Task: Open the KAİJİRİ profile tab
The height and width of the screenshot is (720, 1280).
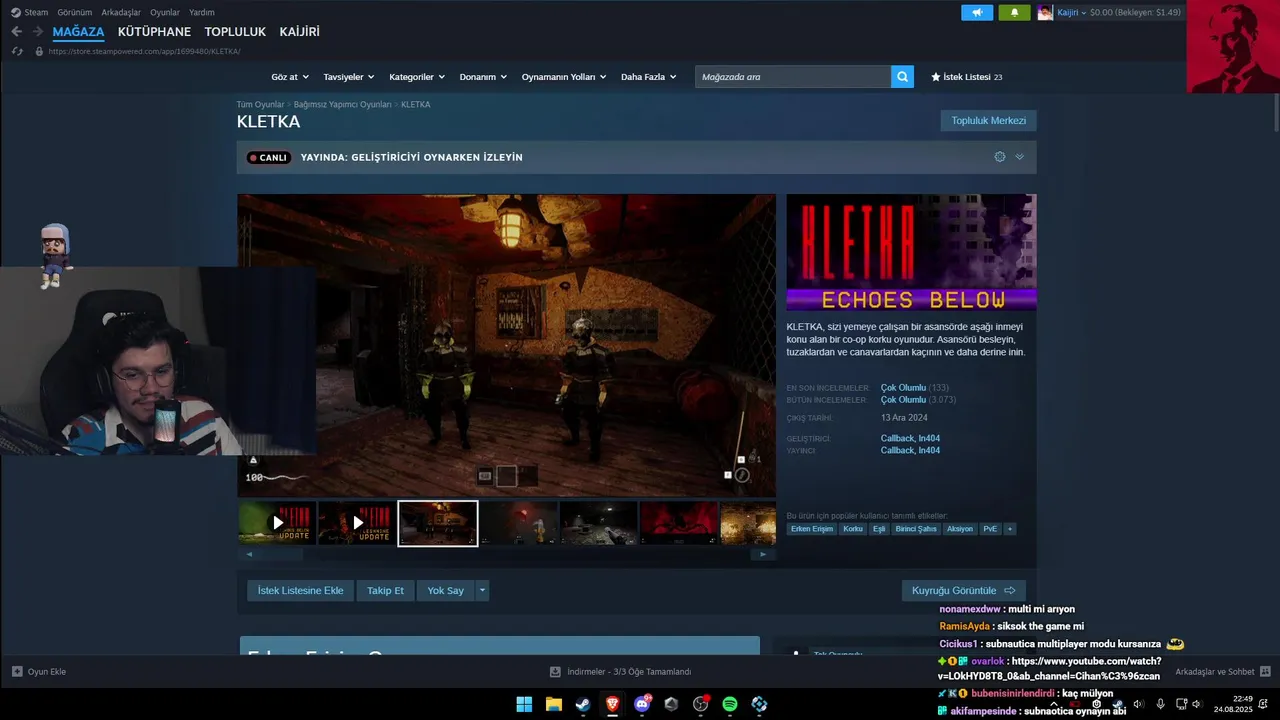Action: (x=300, y=32)
